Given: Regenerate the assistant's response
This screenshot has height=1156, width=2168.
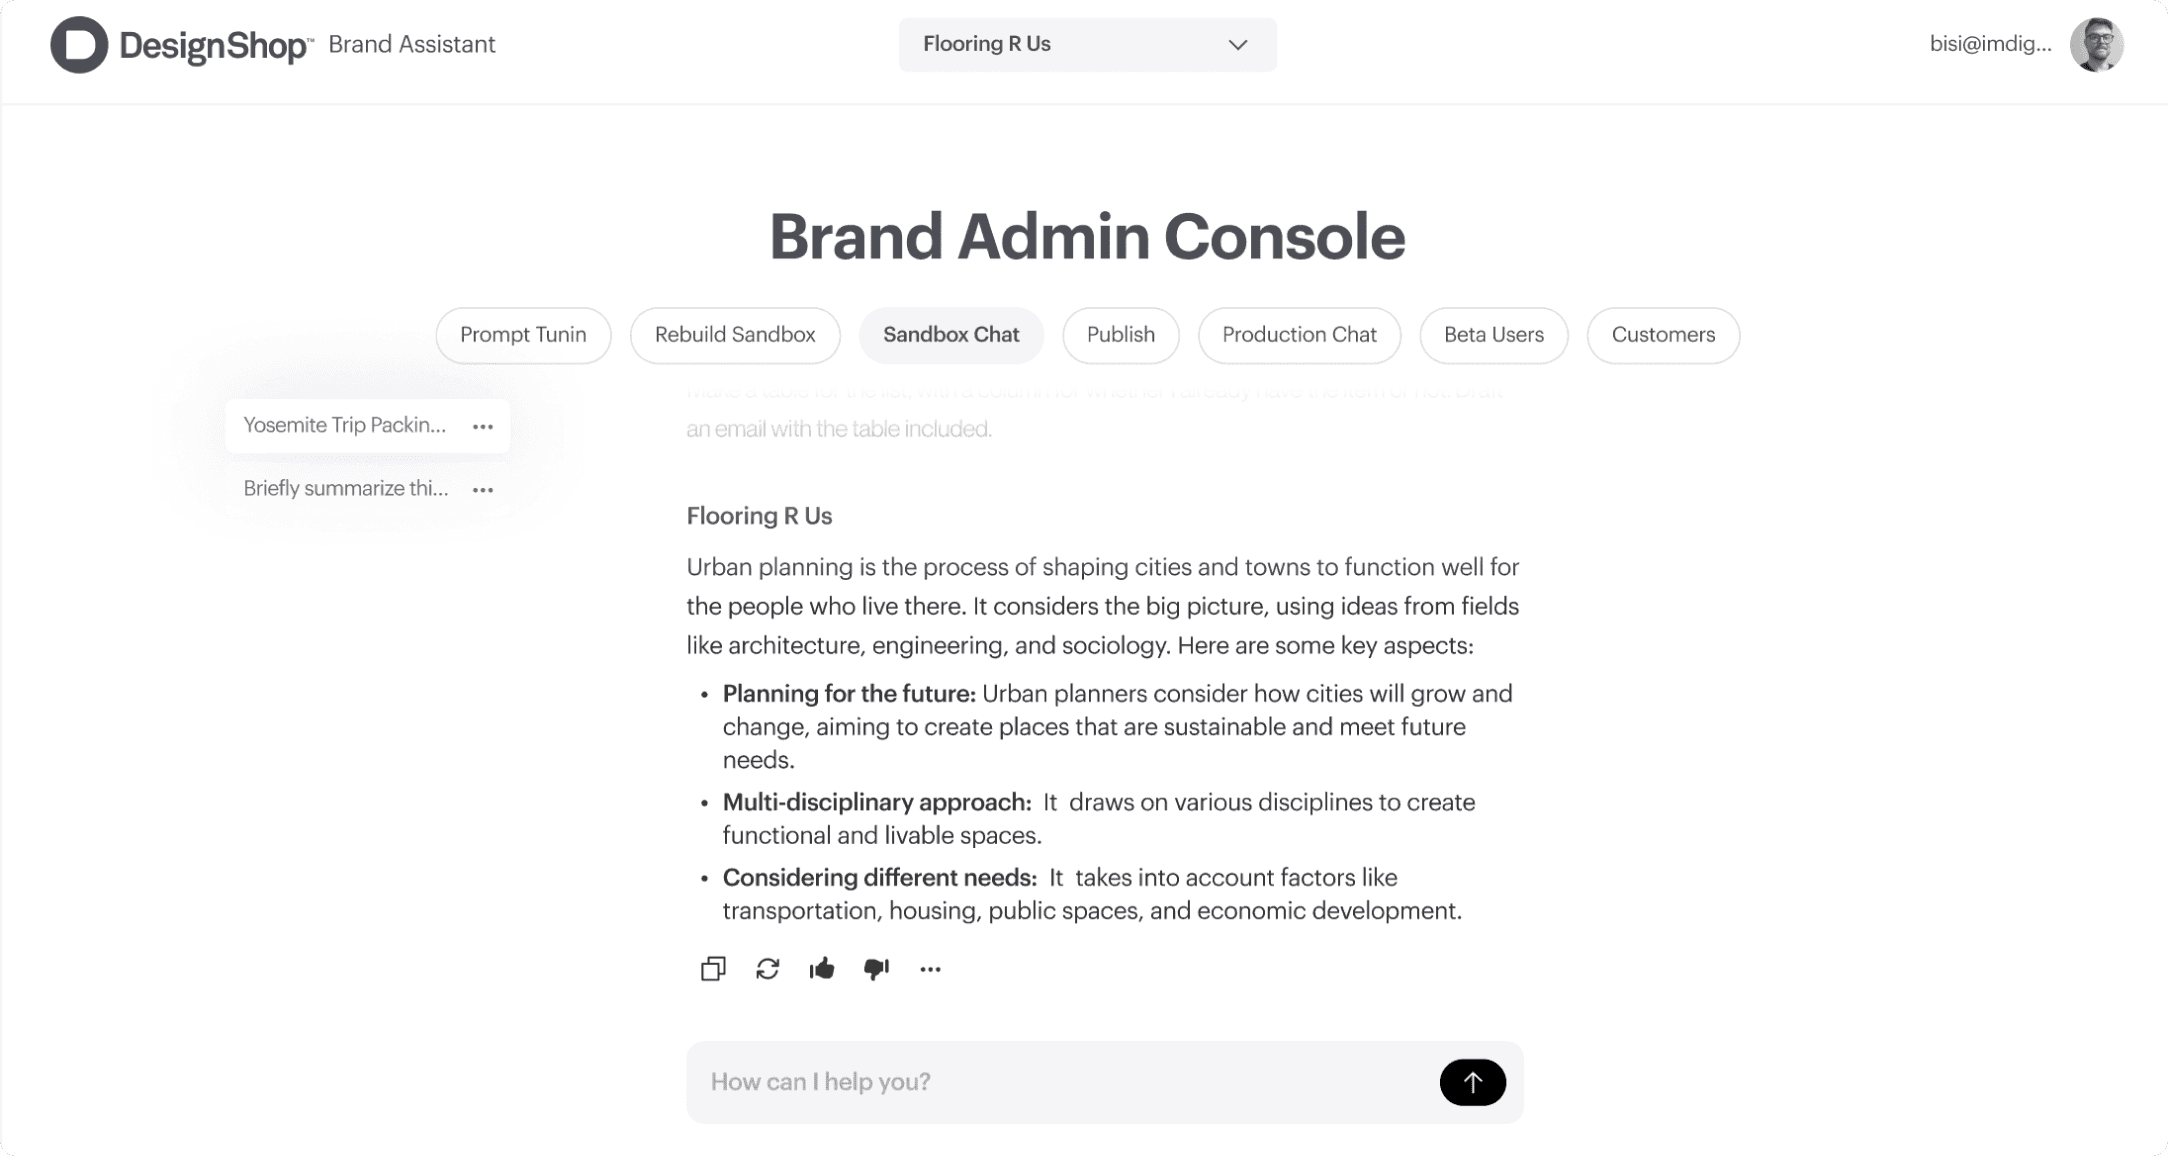Looking at the screenshot, I should pos(767,968).
